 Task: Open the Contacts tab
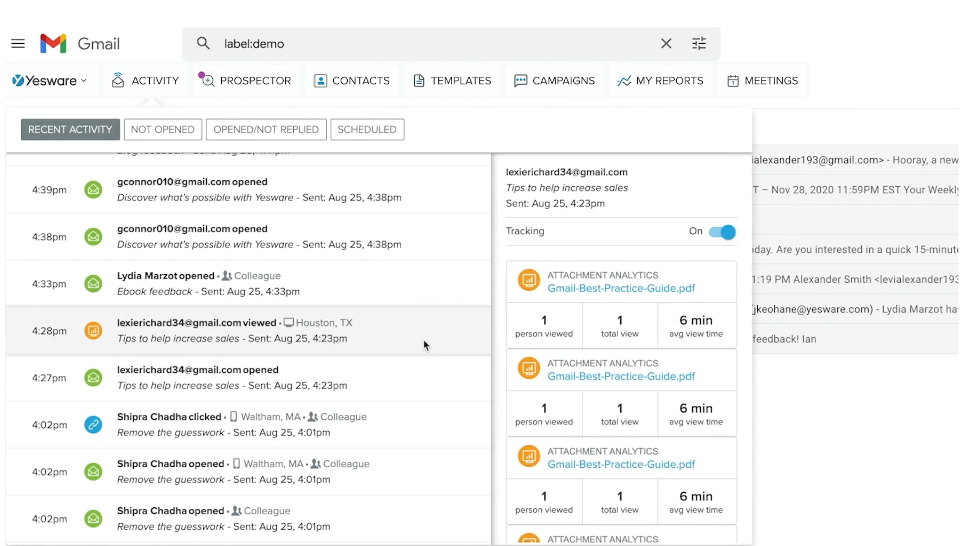[x=352, y=81]
